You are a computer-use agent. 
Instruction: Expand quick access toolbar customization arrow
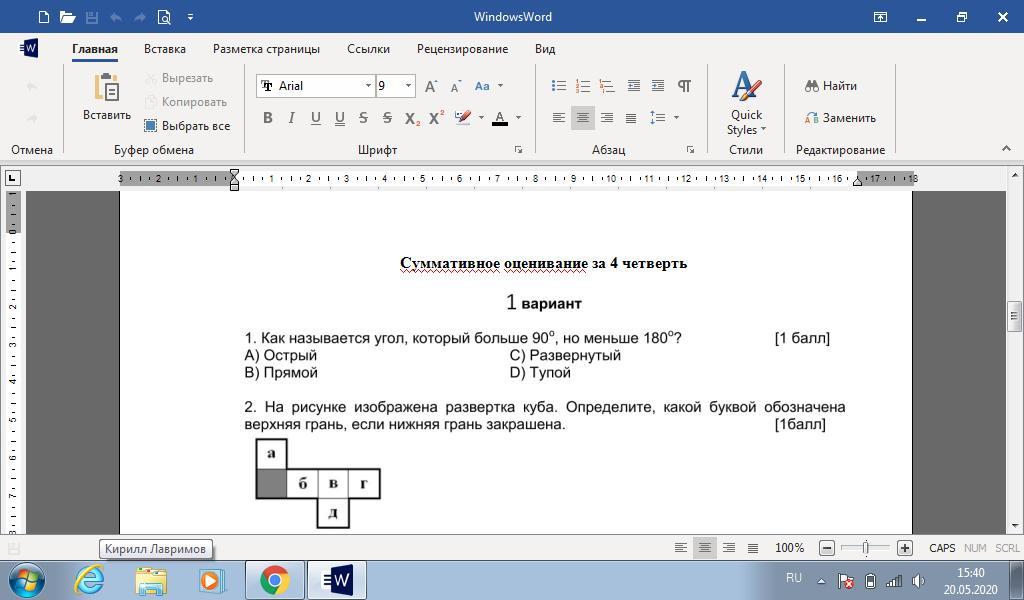190,17
